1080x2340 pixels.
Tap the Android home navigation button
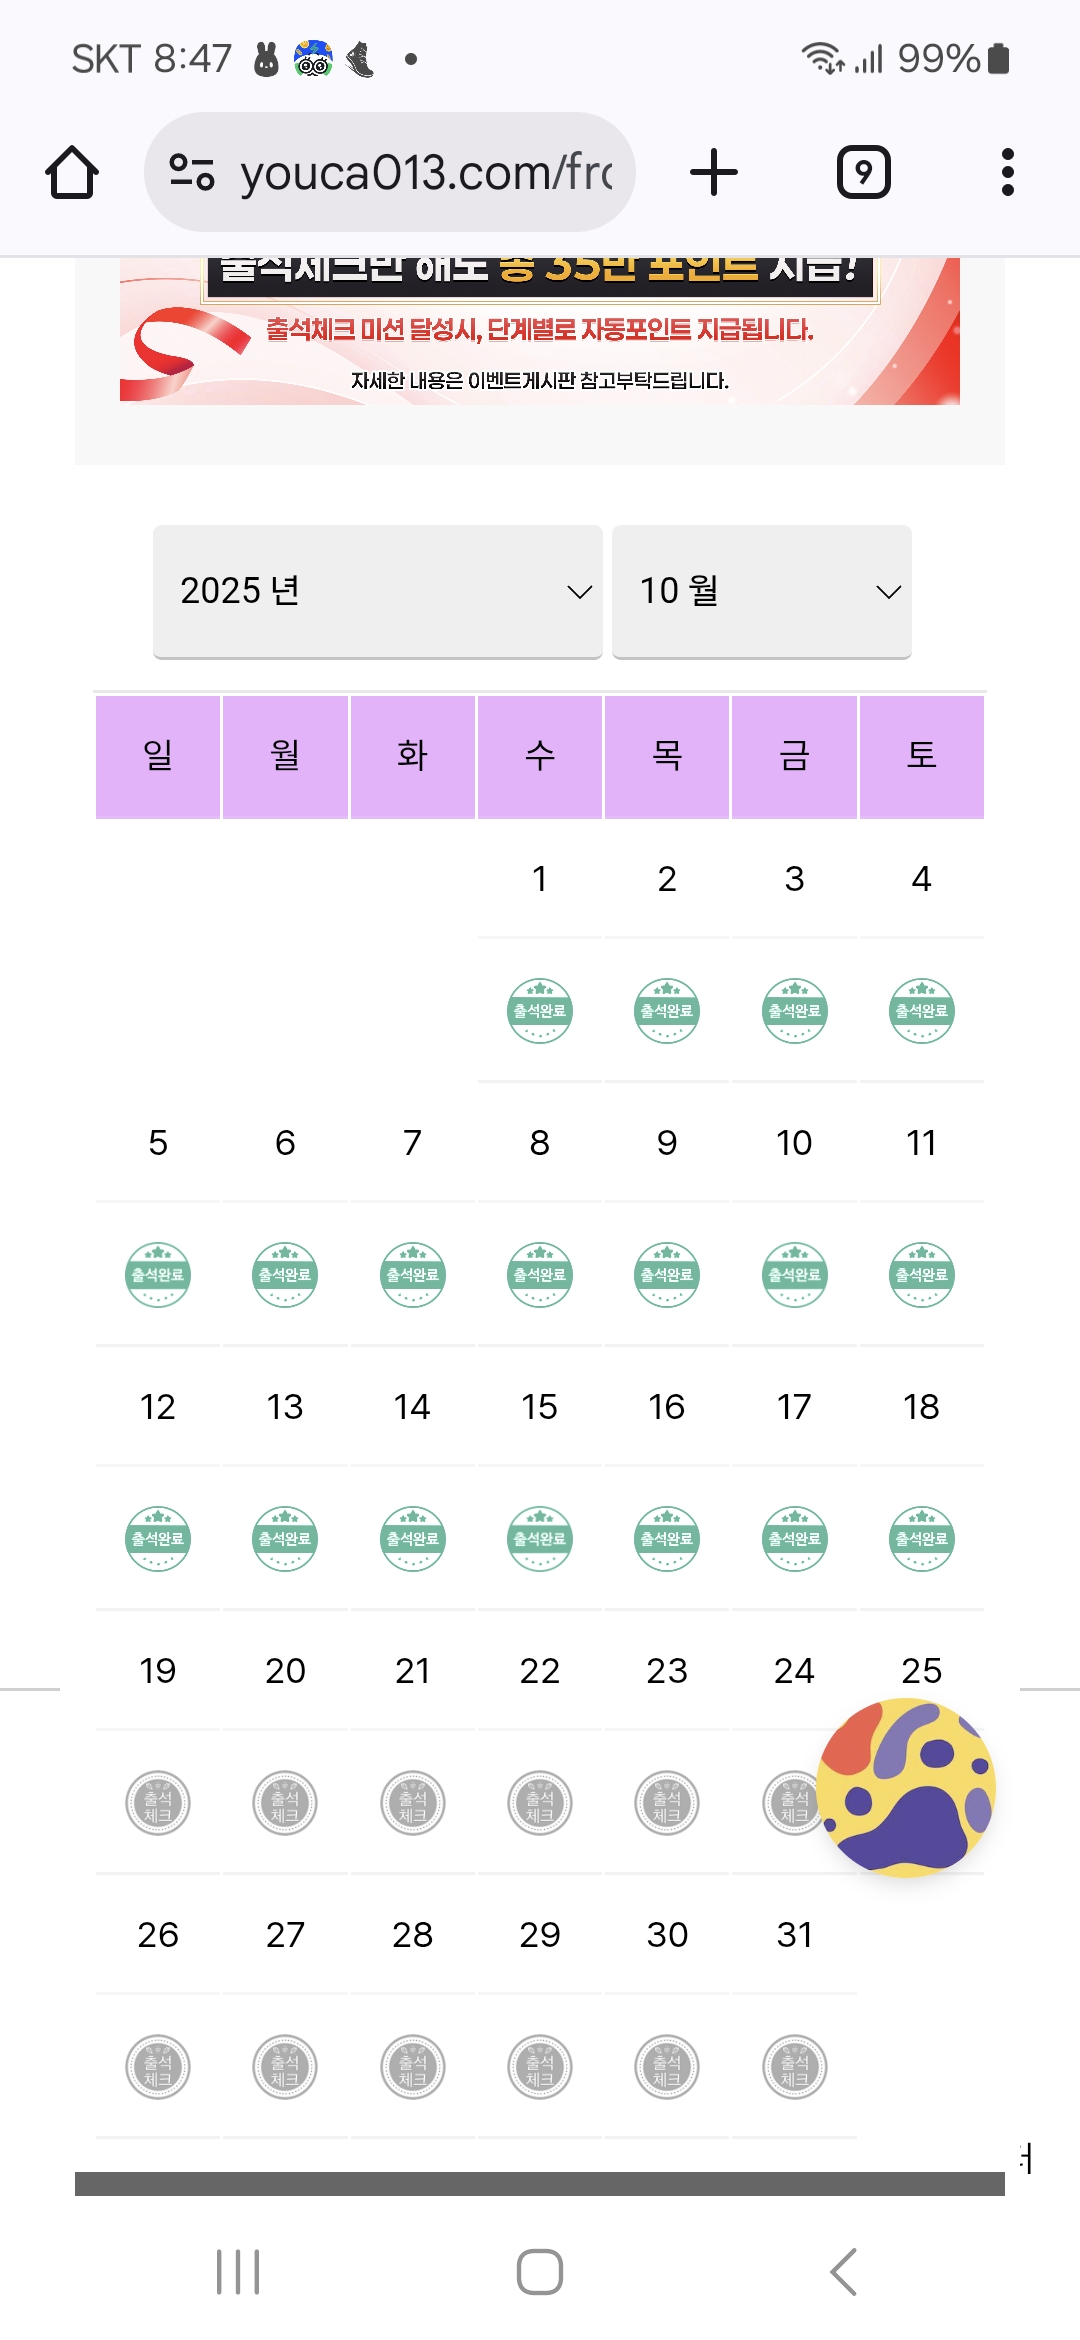pos(540,2272)
